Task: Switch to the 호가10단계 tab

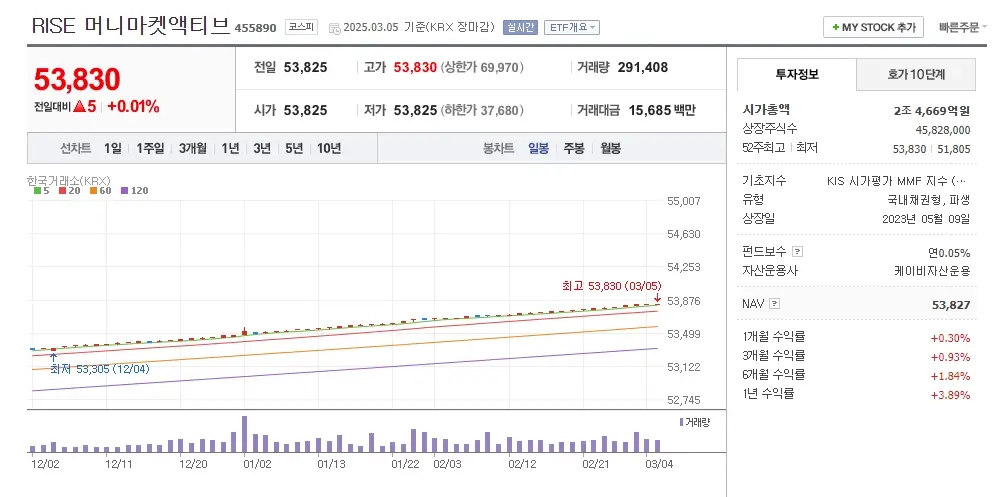Action: coord(916,74)
